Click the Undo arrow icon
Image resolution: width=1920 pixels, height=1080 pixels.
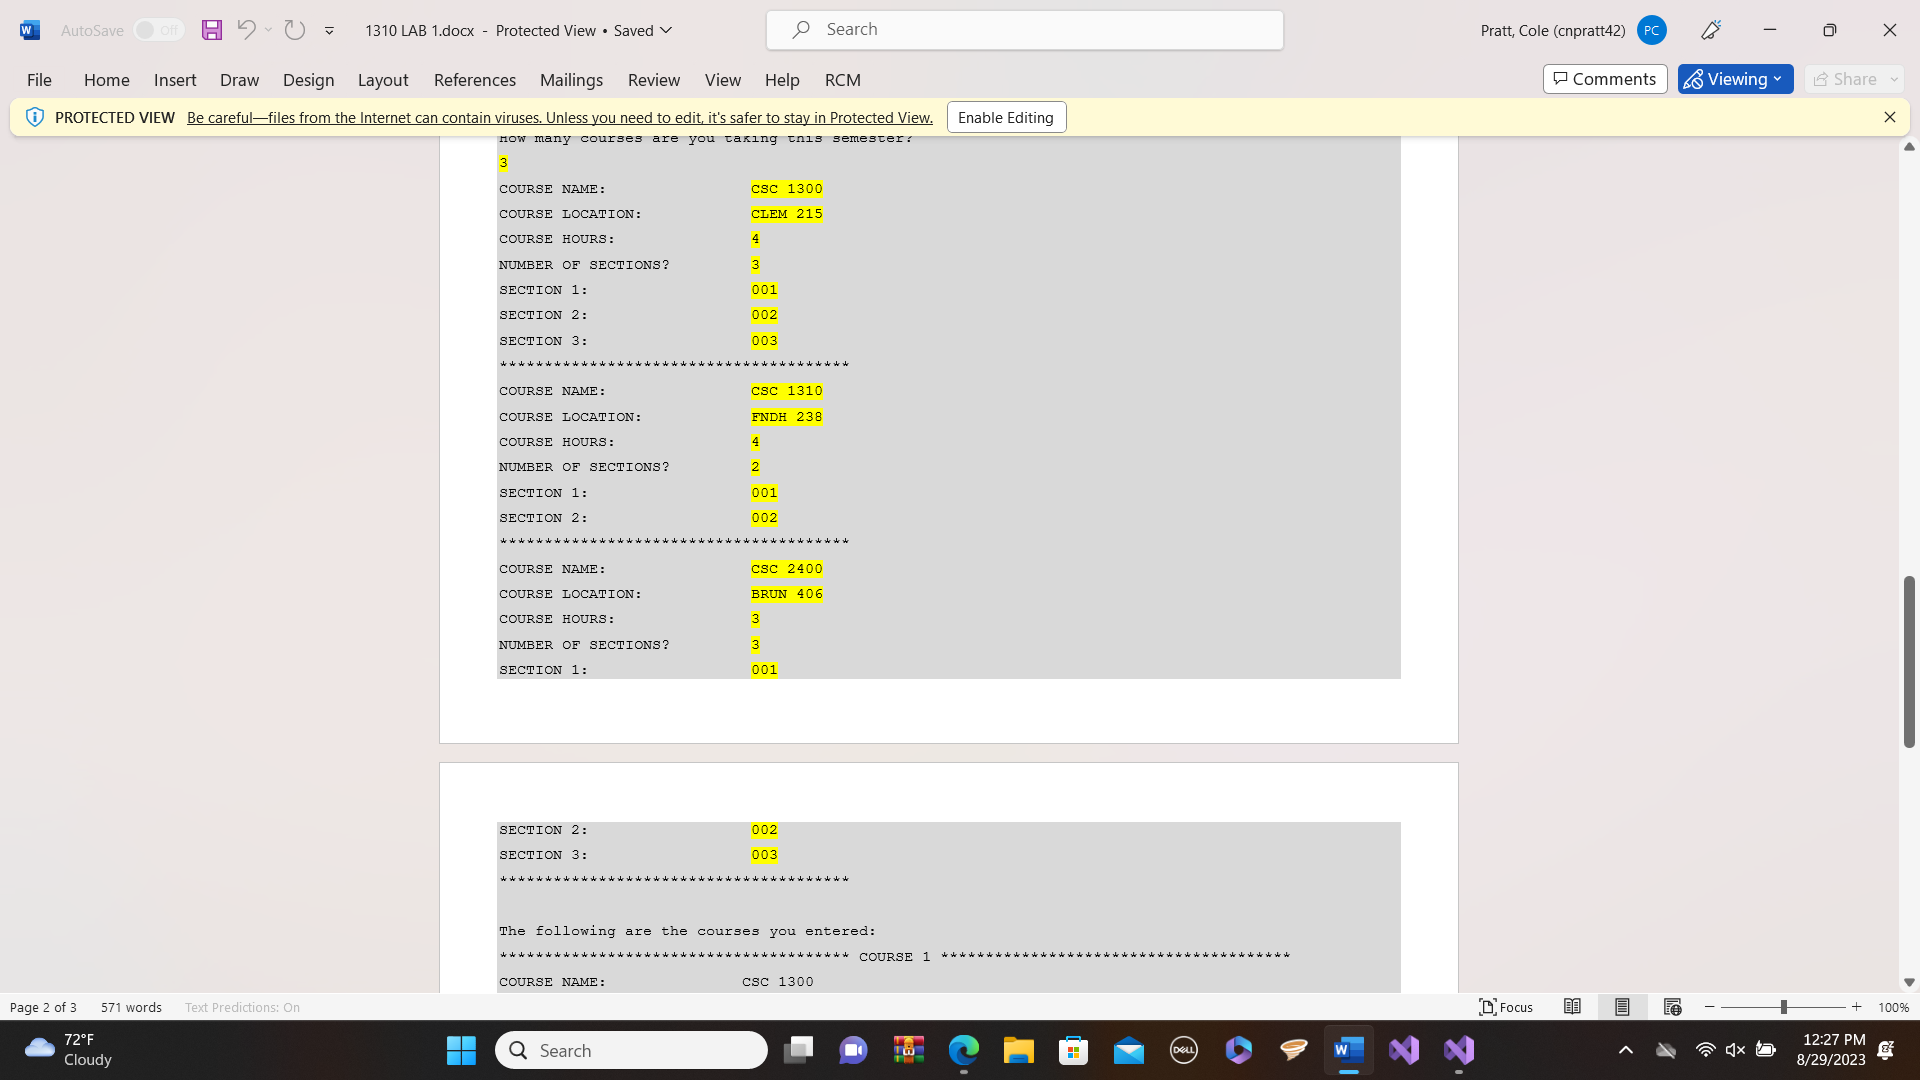click(246, 30)
